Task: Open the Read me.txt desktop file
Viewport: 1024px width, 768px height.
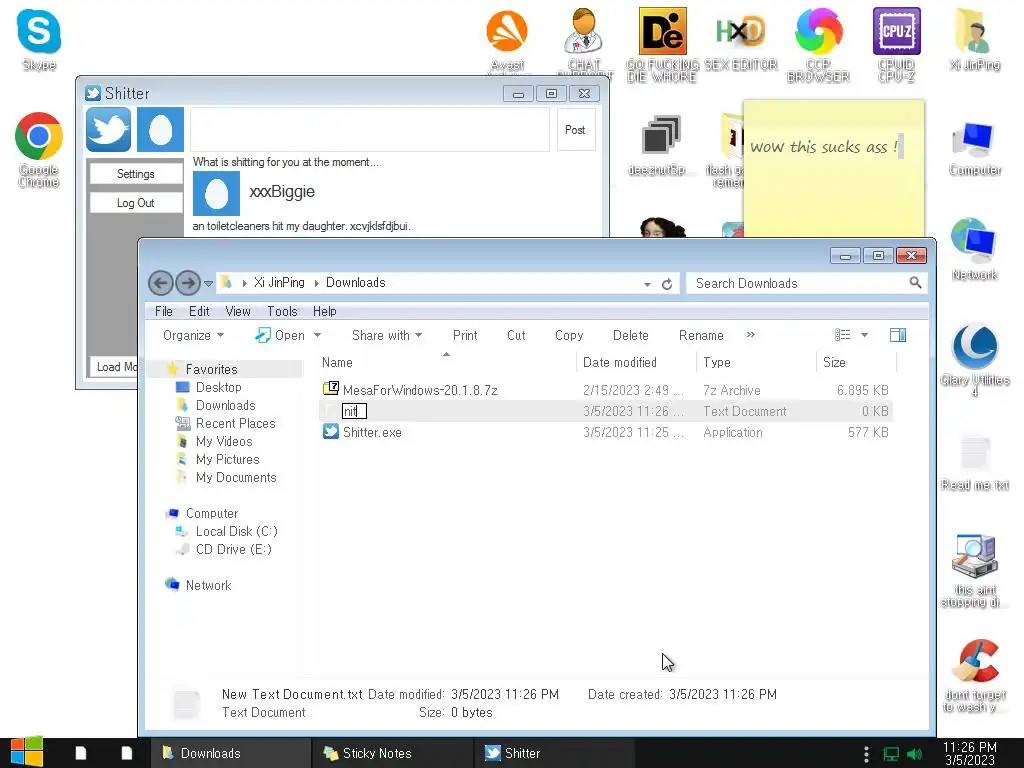Action: pos(974,462)
